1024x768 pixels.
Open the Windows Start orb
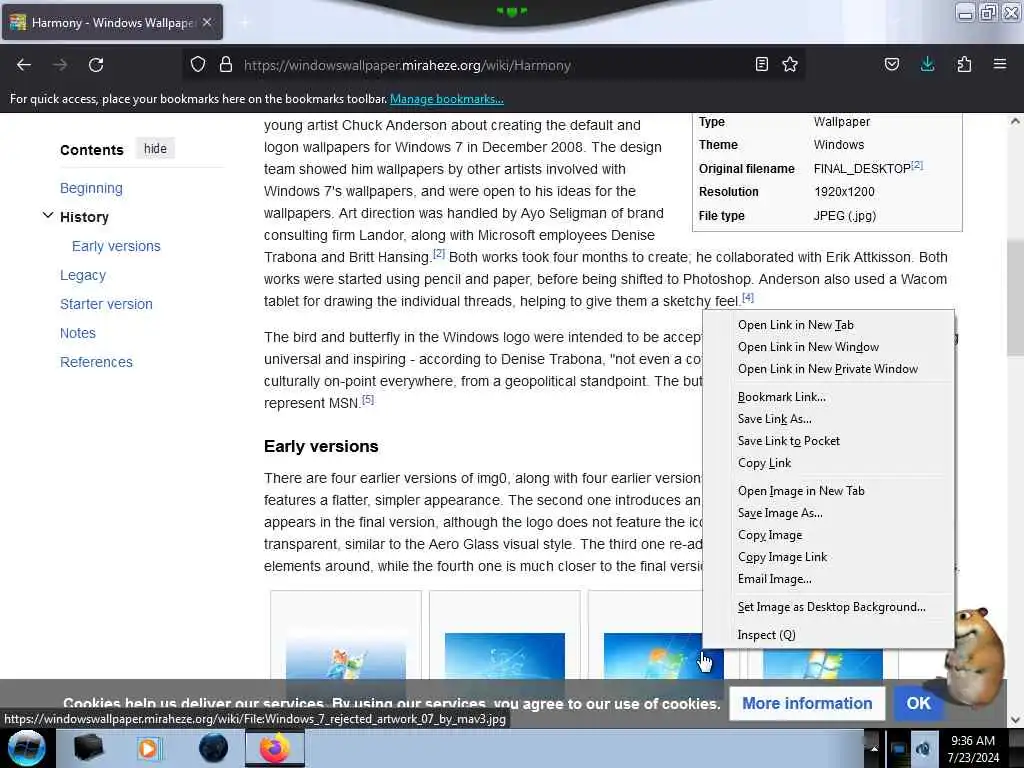click(x=27, y=748)
